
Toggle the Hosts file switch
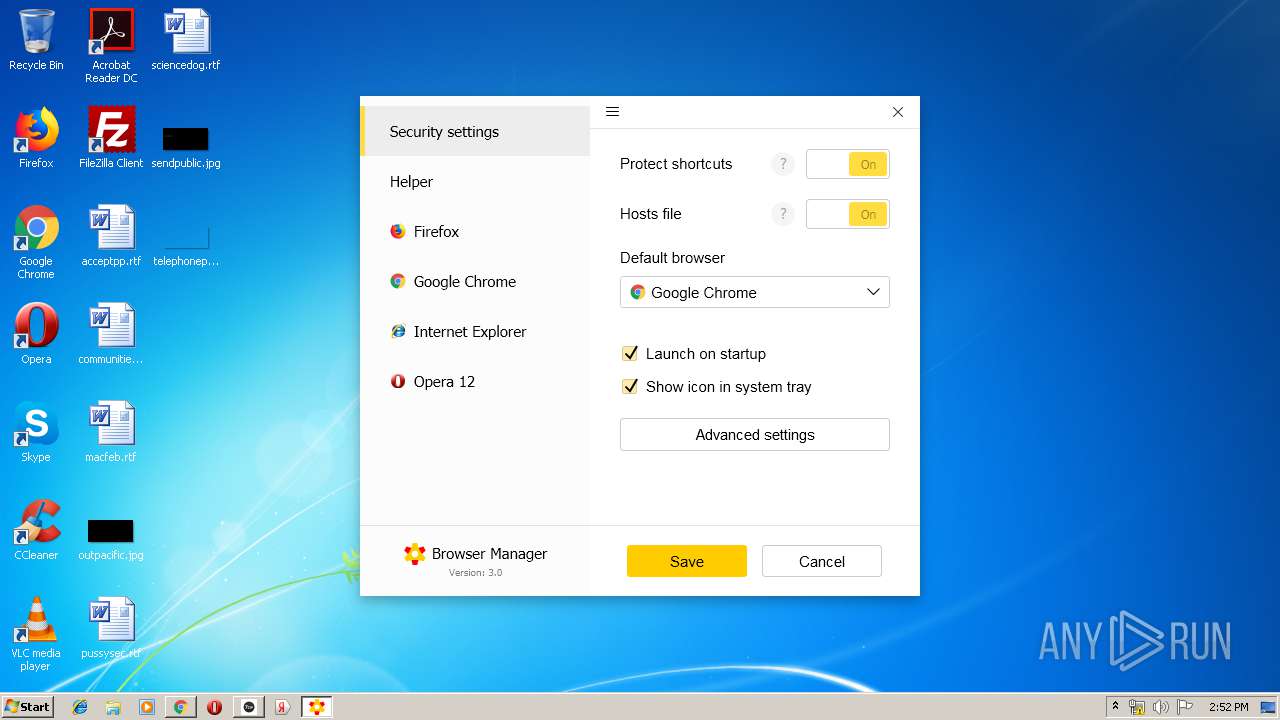click(x=848, y=214)
